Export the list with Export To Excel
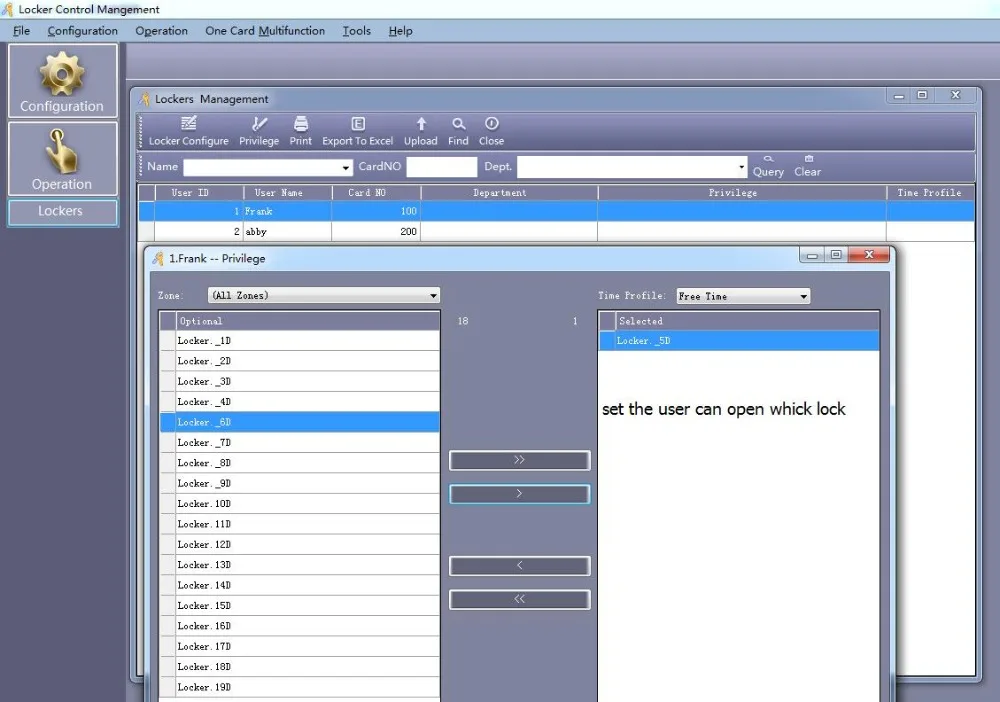Screen dimensions: 1000x702 [x=357, y=131]
